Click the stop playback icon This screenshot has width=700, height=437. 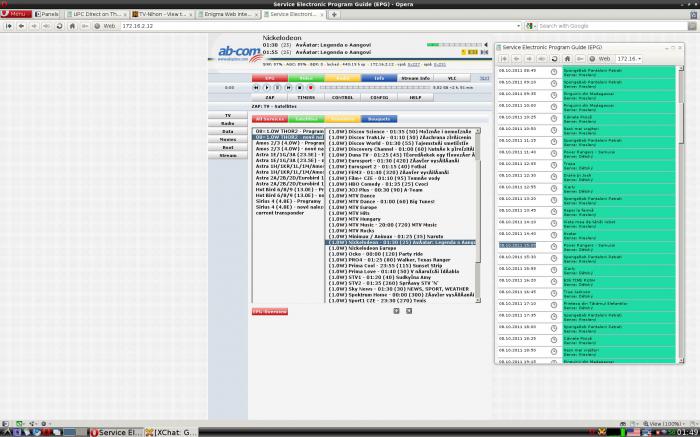(x=300, y=87)
